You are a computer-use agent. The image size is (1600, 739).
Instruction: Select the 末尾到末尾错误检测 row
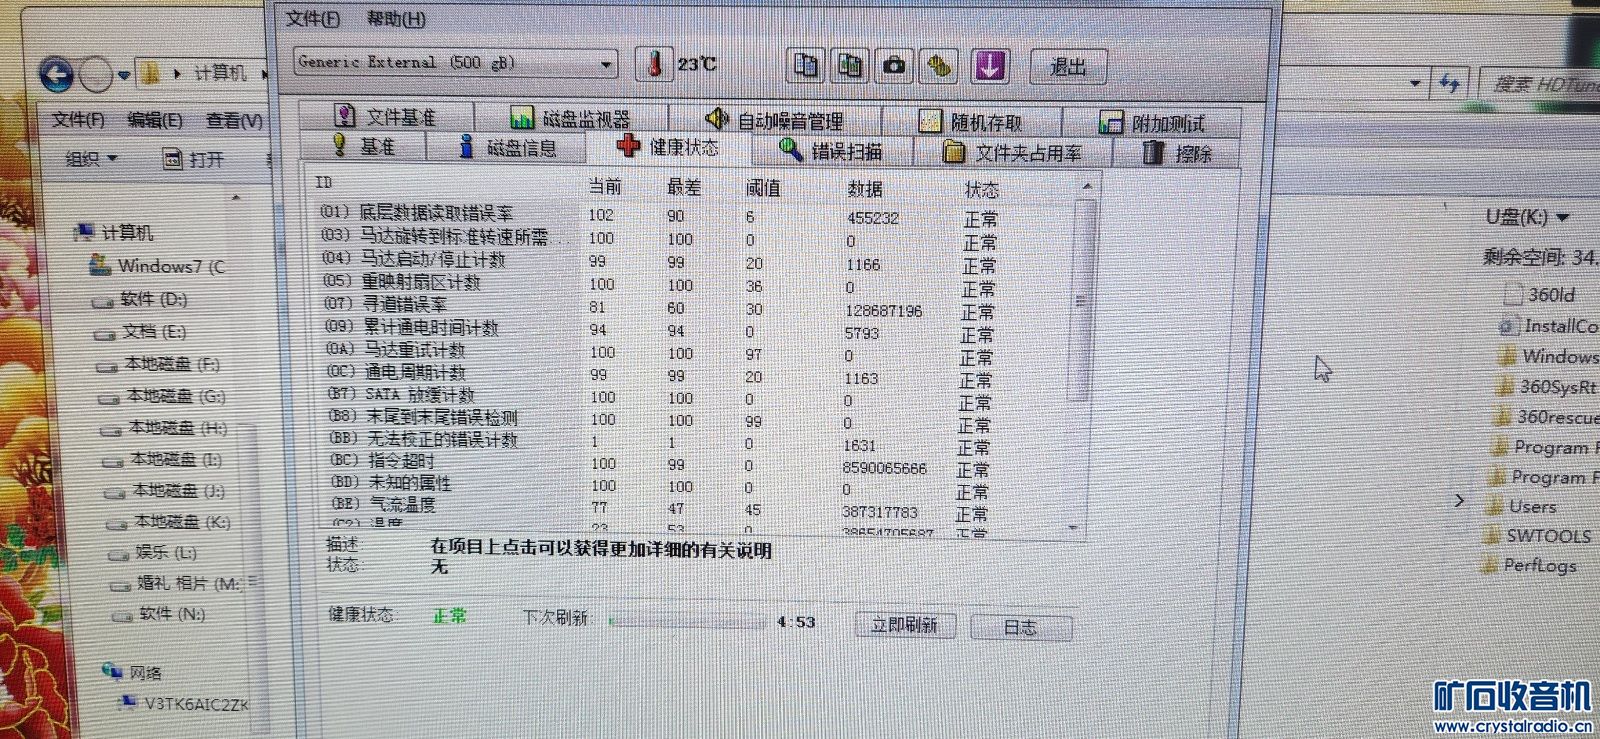point(660,419)
